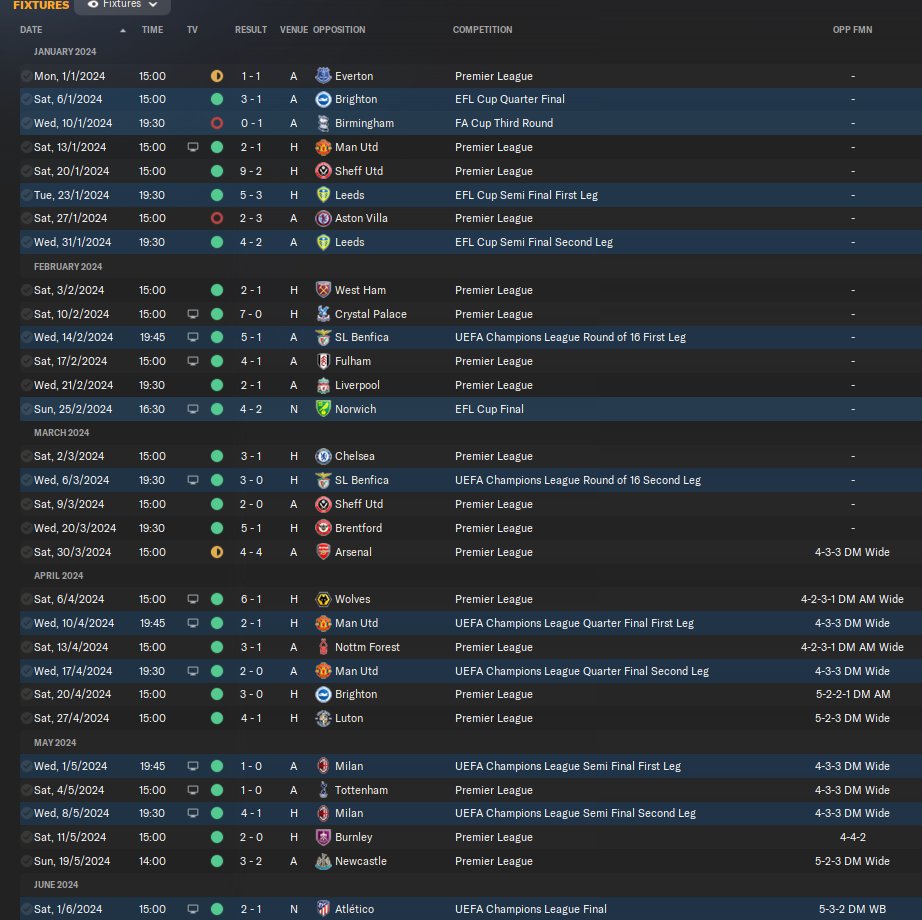
Task: Click the Chelsea club badge
Action: pos(323,456)
